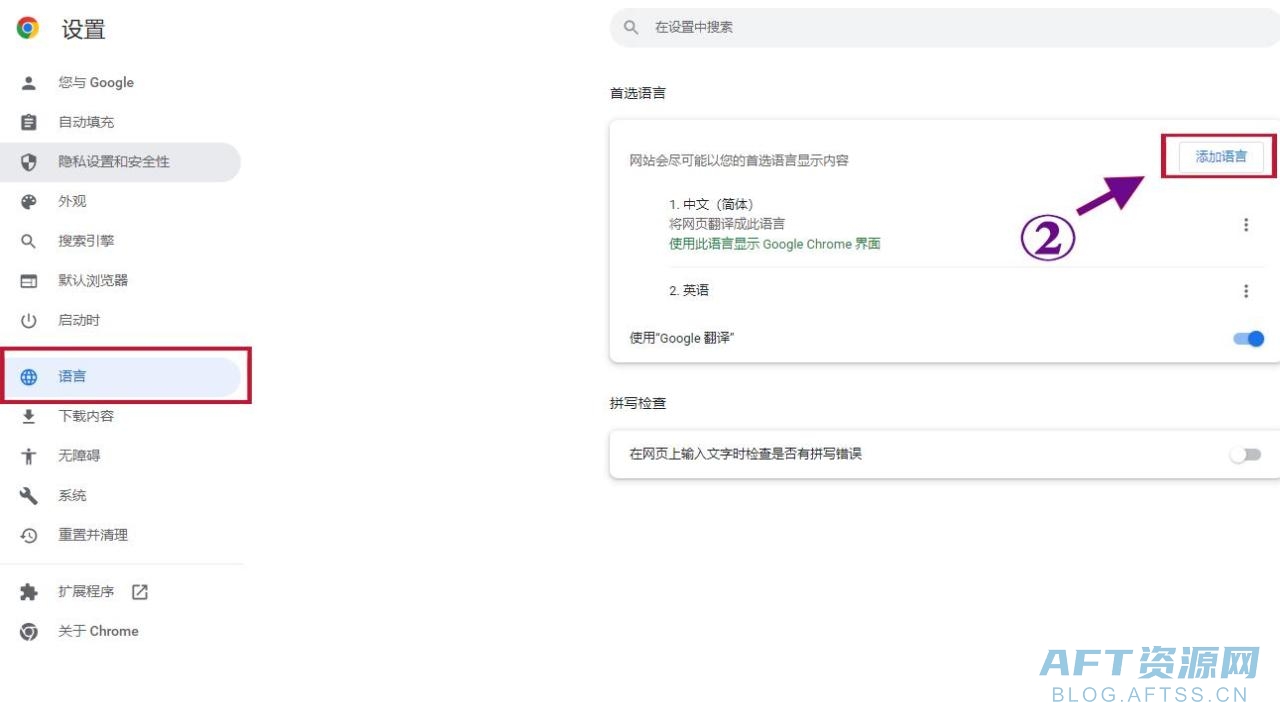Click the 拼写检查 heading
Screen dimensions: 1280x715
click(x=638, y=403)
